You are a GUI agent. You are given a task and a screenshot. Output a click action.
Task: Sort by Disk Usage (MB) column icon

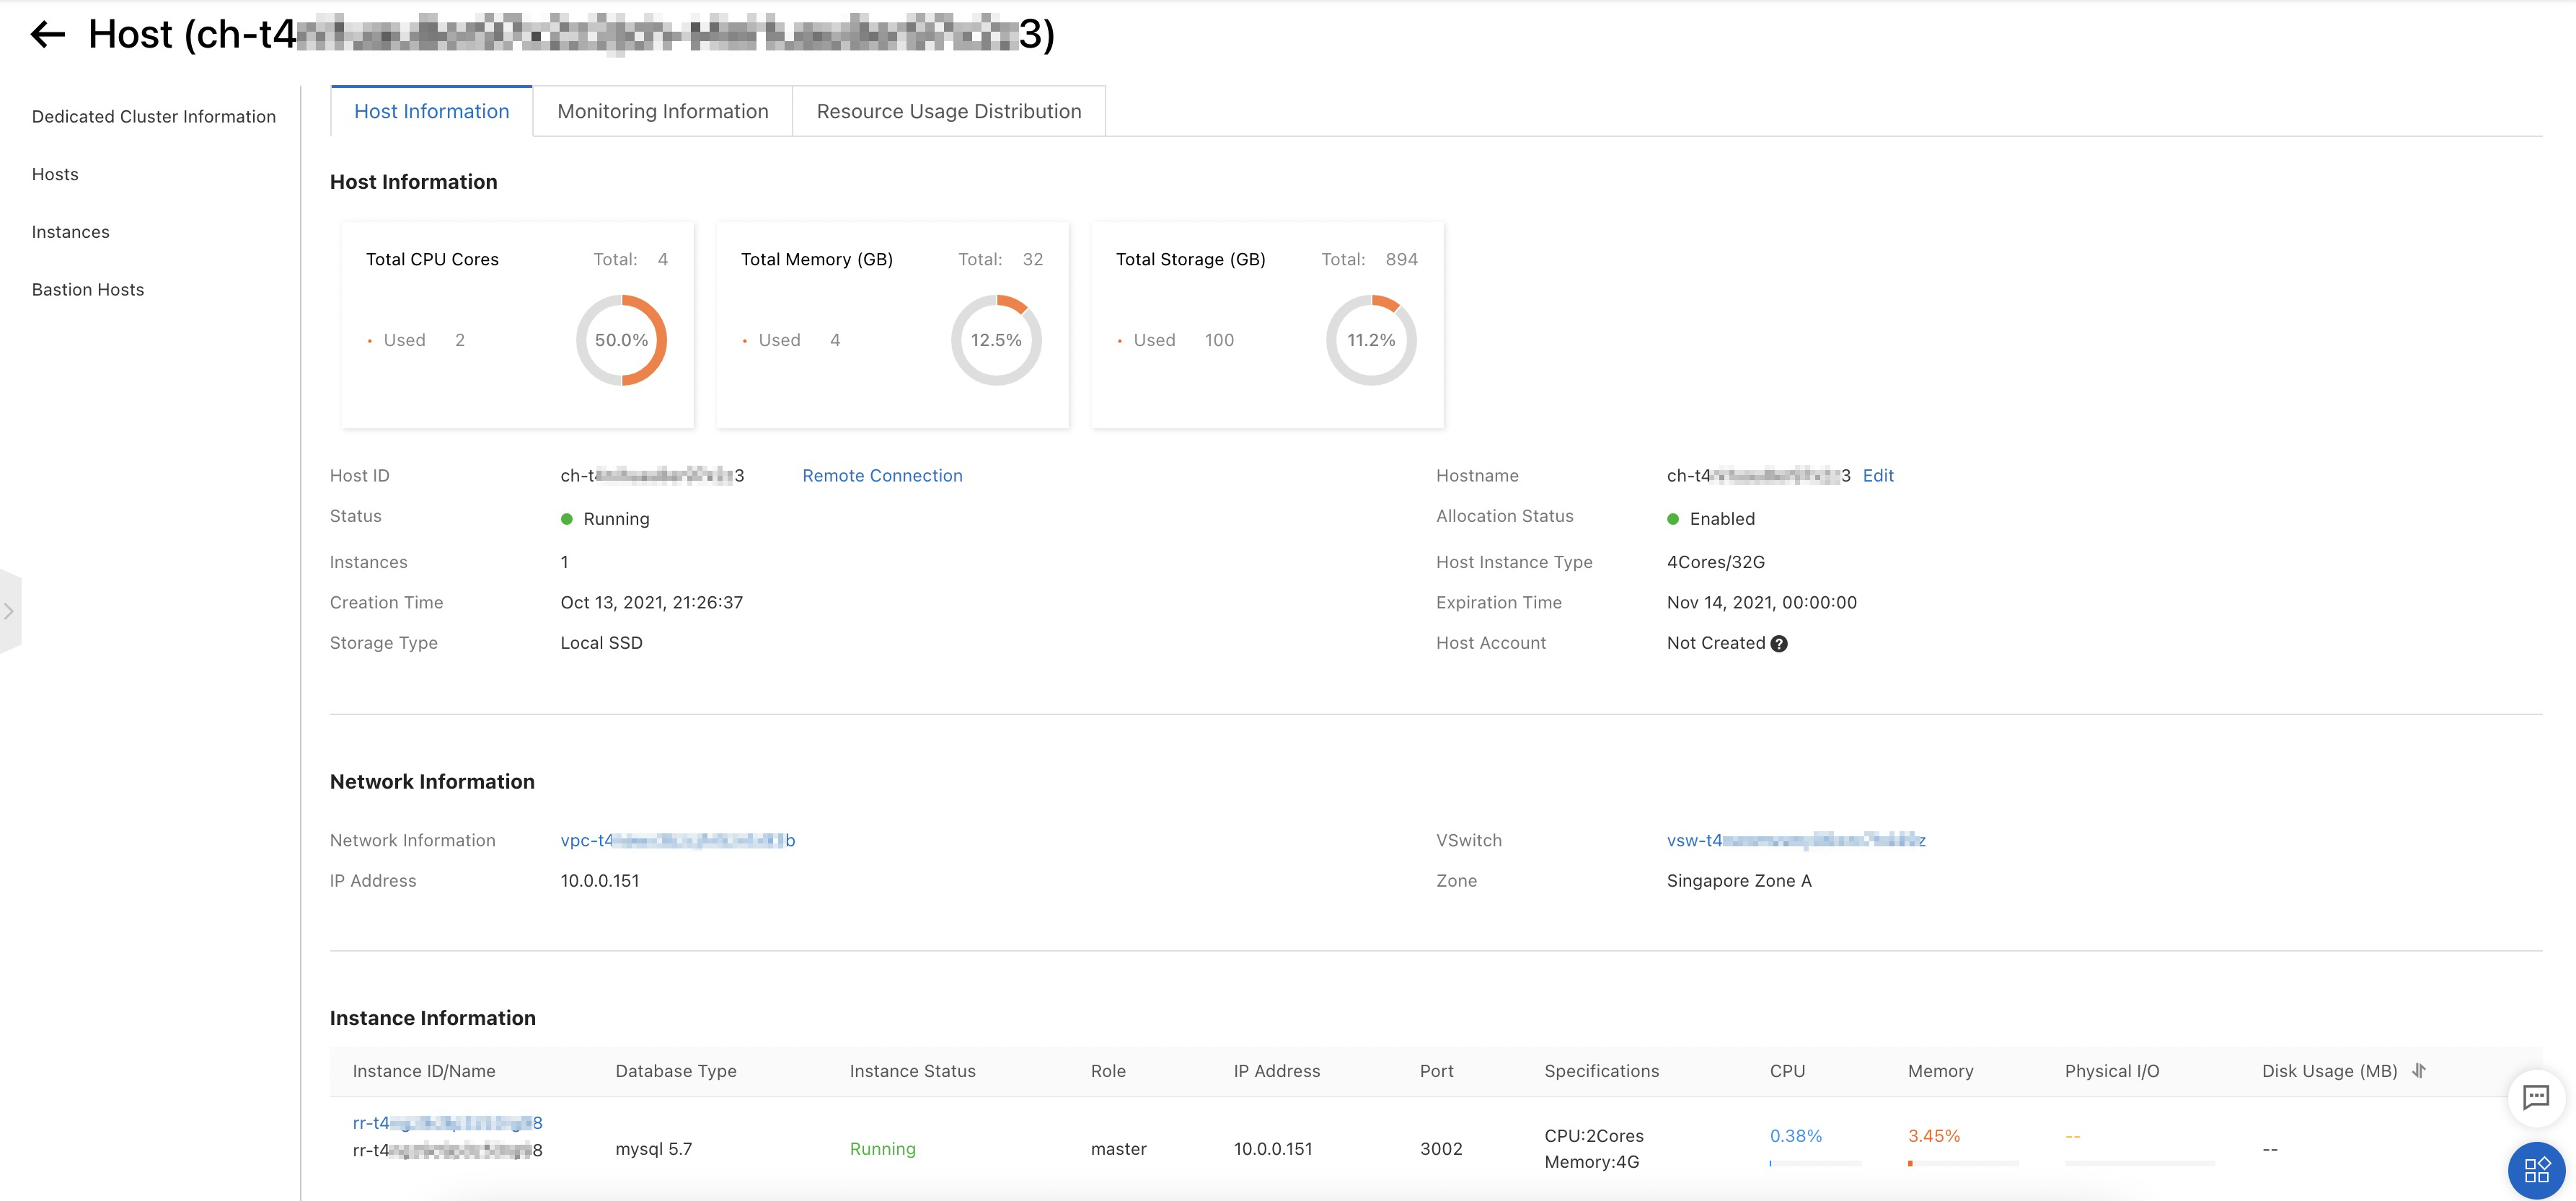pyautogui.click(x=2418, y=1071)
